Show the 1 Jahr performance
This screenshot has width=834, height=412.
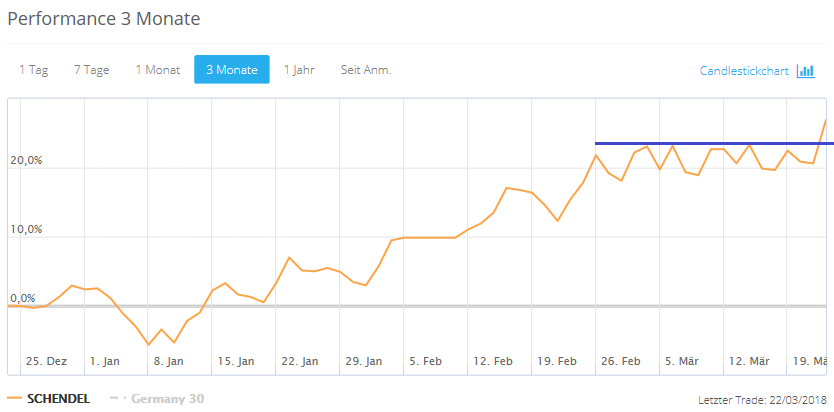[299, 70]
